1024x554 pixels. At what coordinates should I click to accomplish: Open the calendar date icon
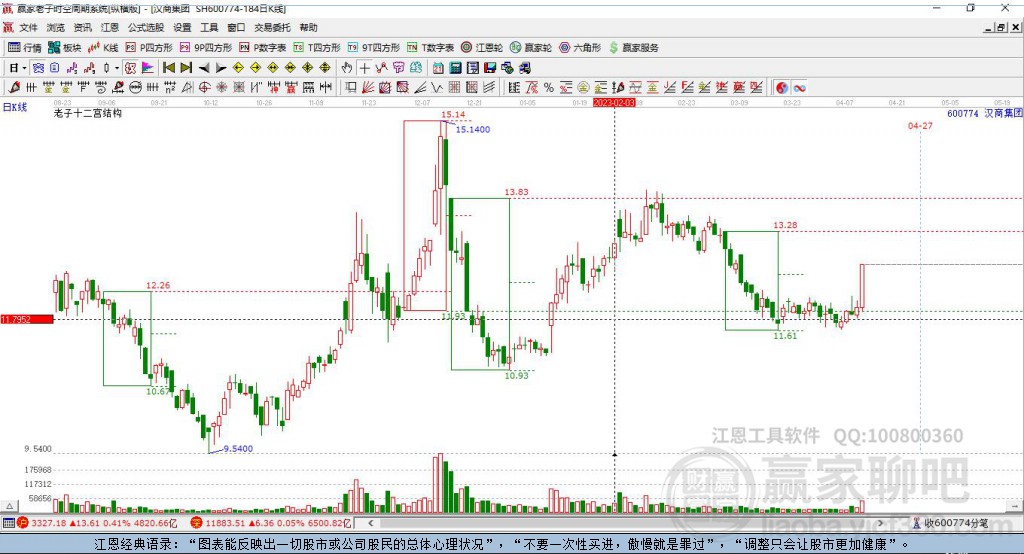[x=438, y=68]
